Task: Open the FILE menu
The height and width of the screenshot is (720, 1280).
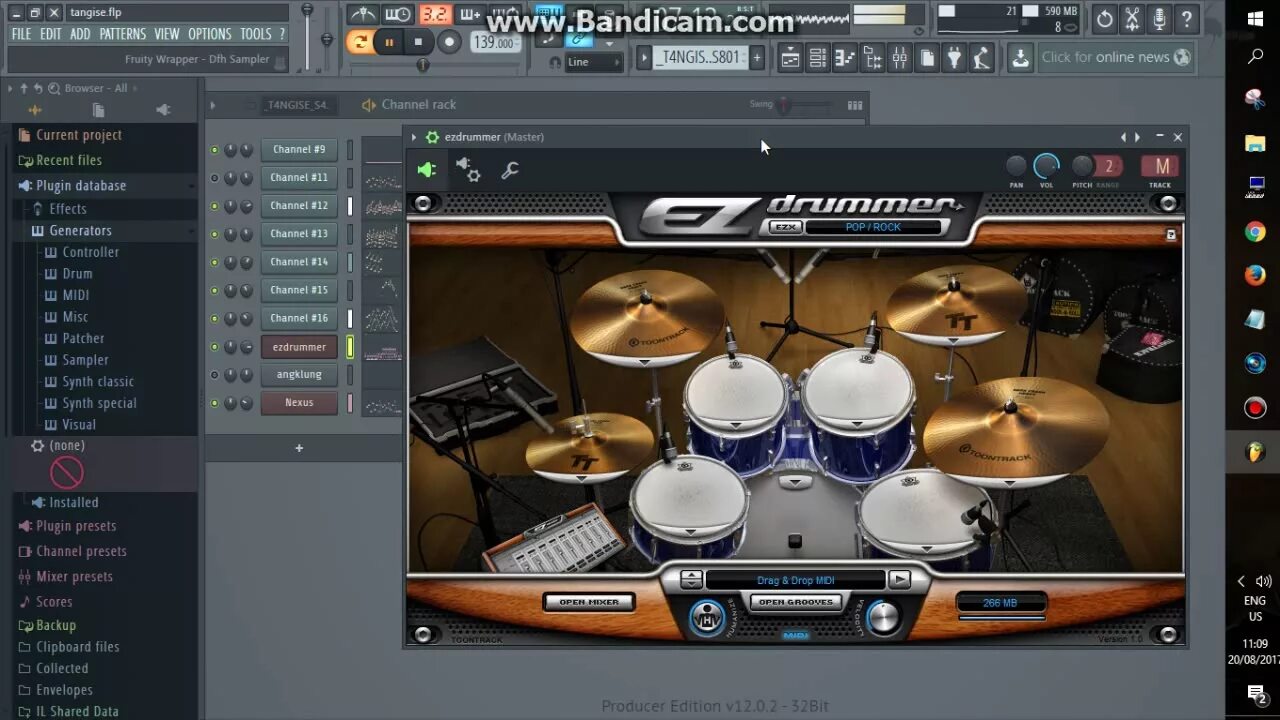Action: point(21,34)
